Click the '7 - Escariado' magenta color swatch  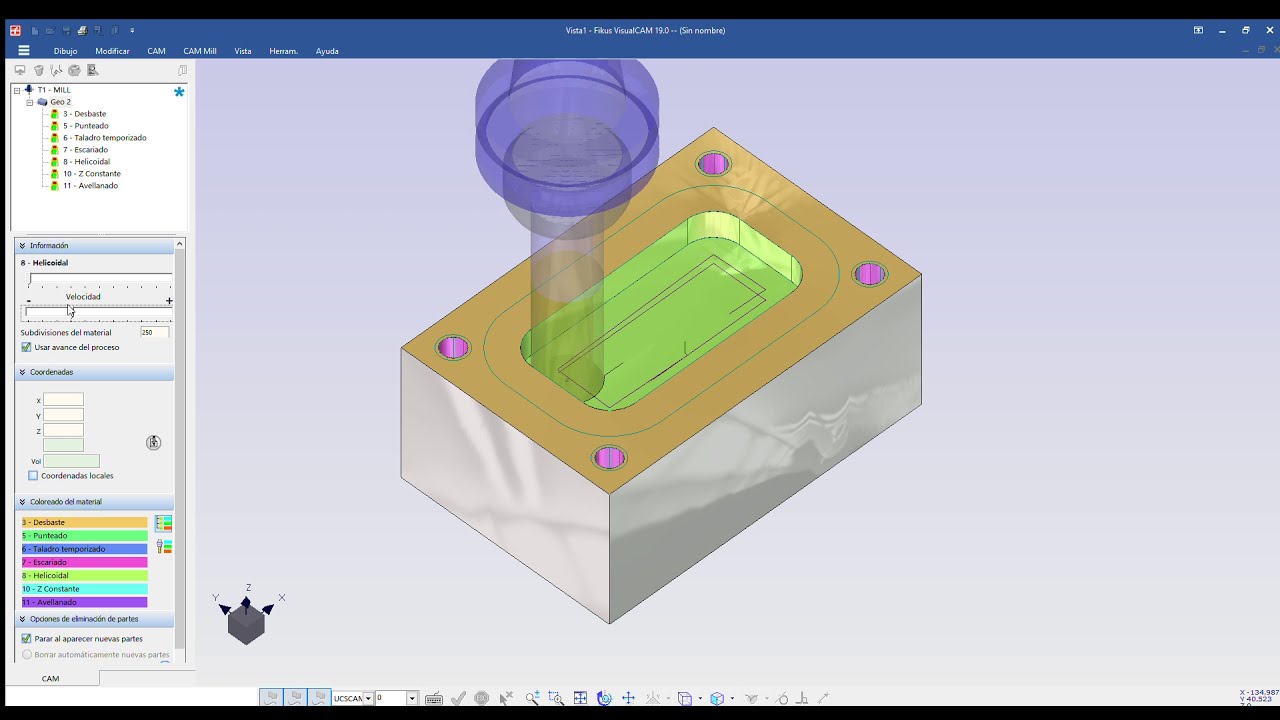pos(84,562)
